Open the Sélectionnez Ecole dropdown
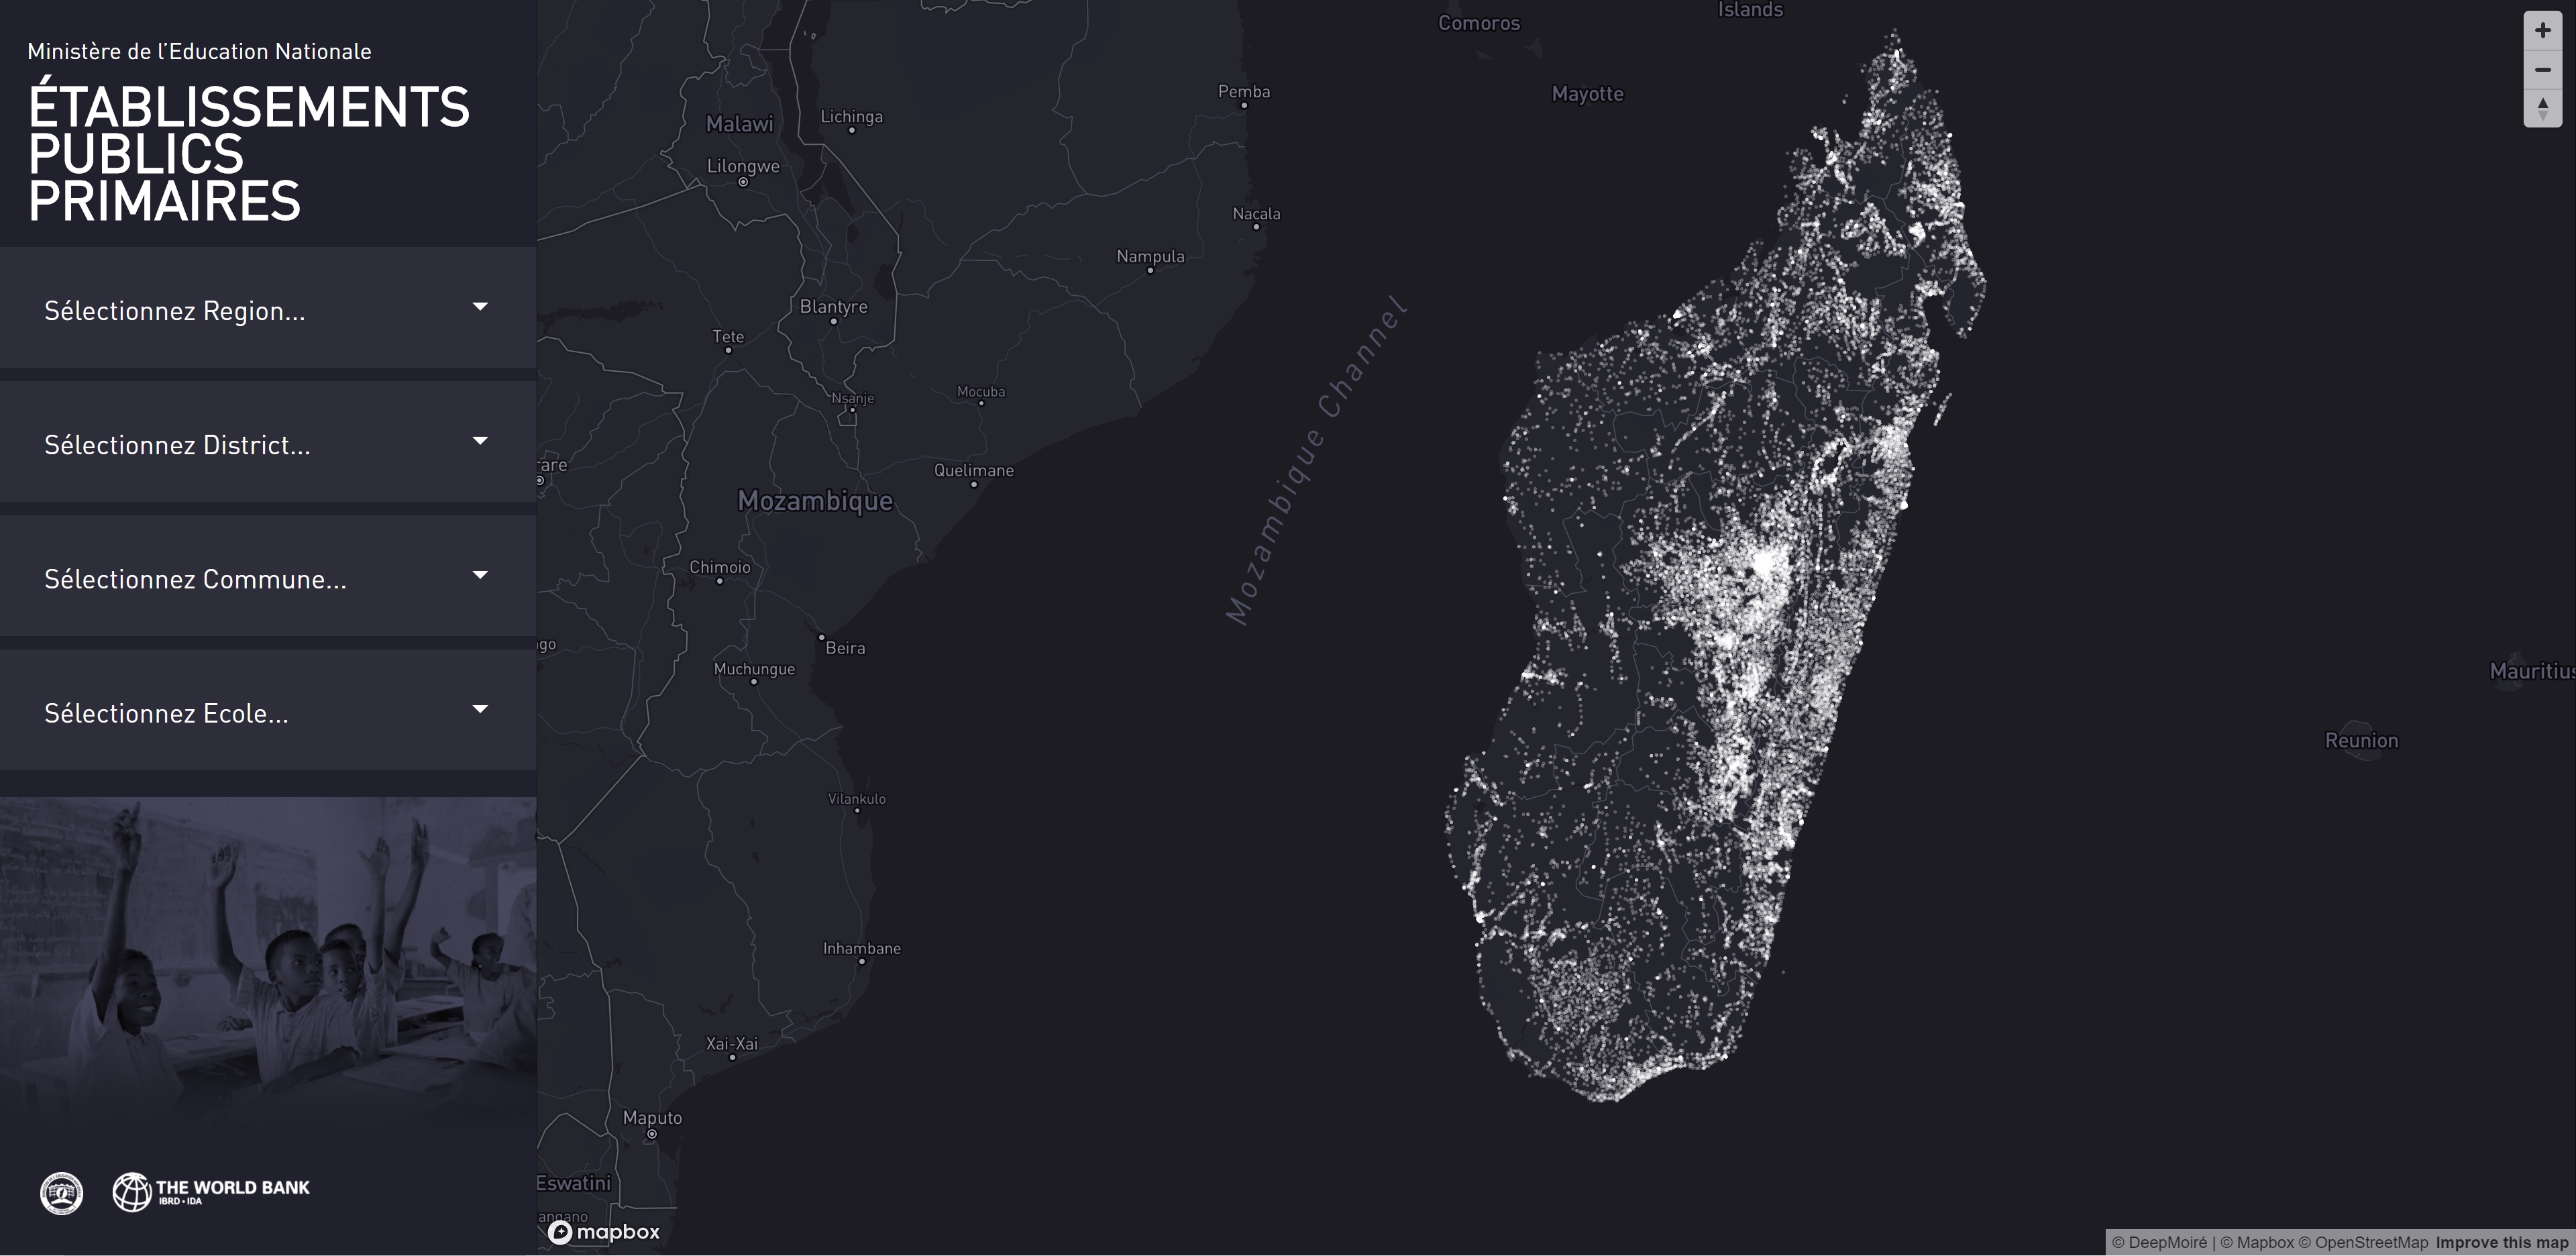This screenshot has height=1256, width=2576. click(268, 710)
